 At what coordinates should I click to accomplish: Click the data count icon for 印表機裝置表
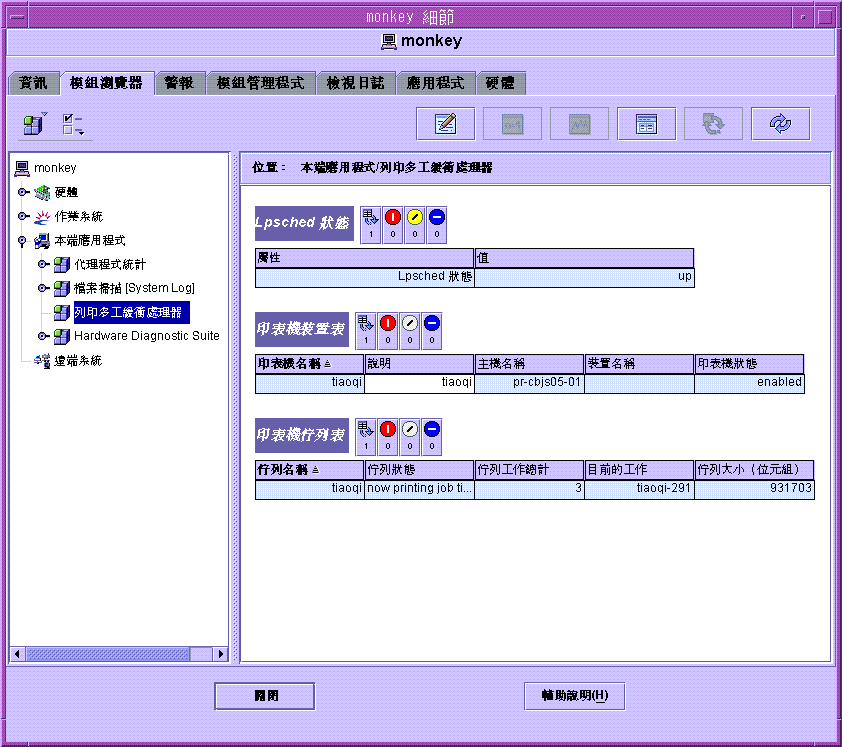(x=366, y=330)
